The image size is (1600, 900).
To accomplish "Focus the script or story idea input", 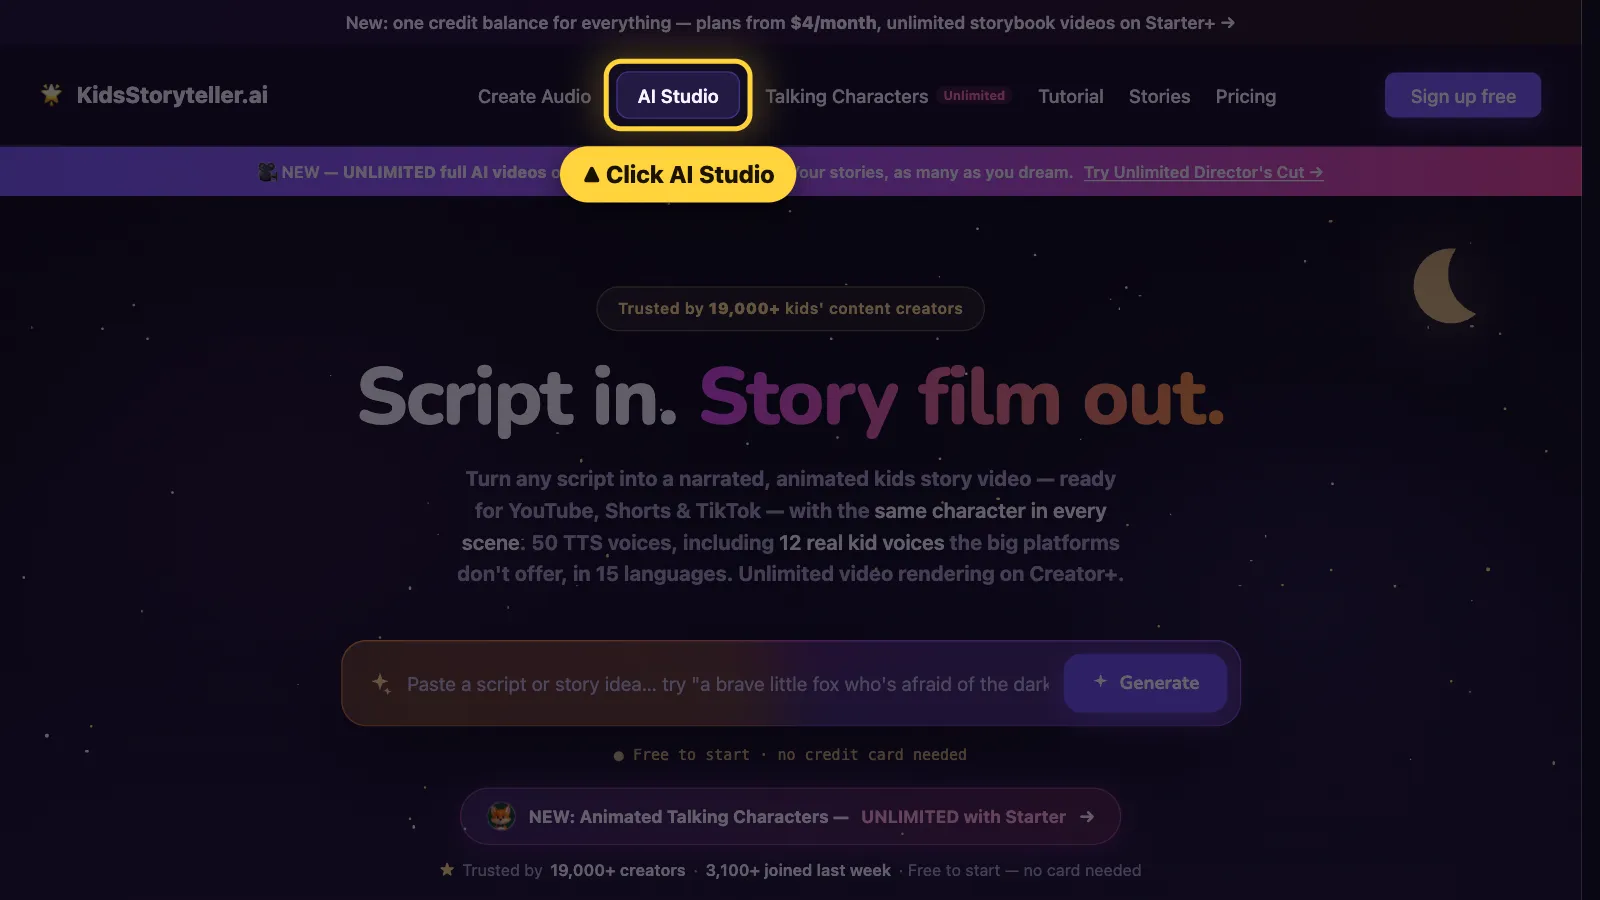I will pyautogui.click(x=728, y=684).
